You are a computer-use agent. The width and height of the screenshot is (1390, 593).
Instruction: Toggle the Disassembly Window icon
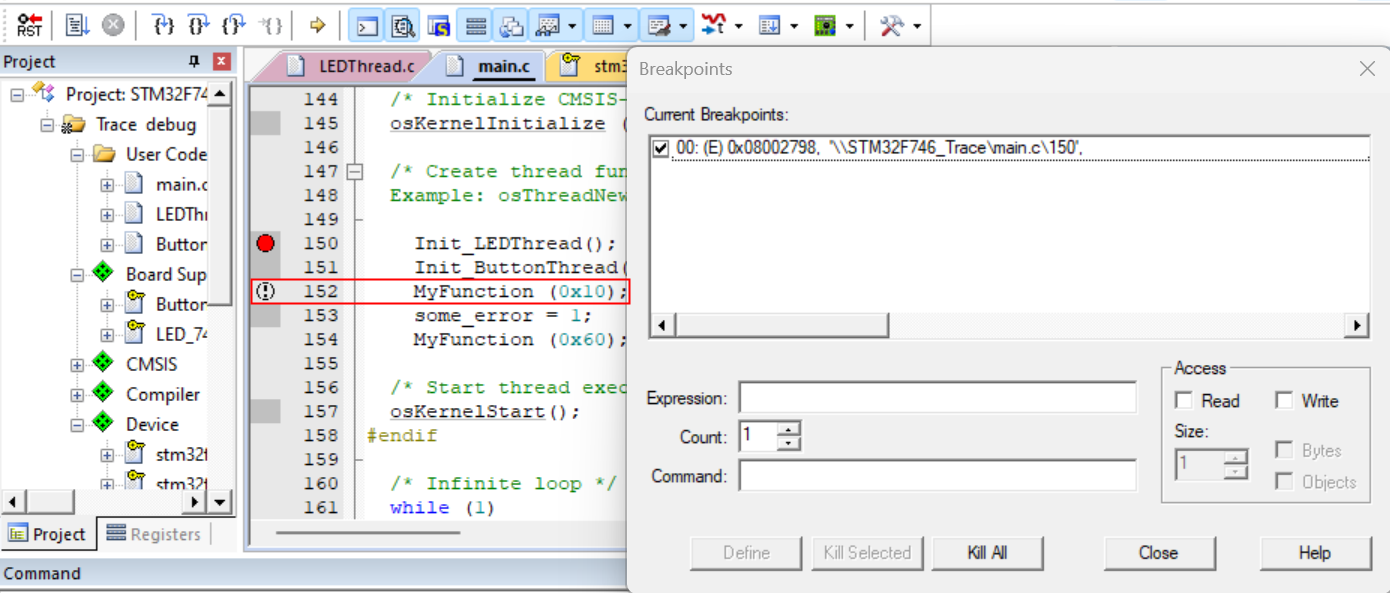click(404, 25)
